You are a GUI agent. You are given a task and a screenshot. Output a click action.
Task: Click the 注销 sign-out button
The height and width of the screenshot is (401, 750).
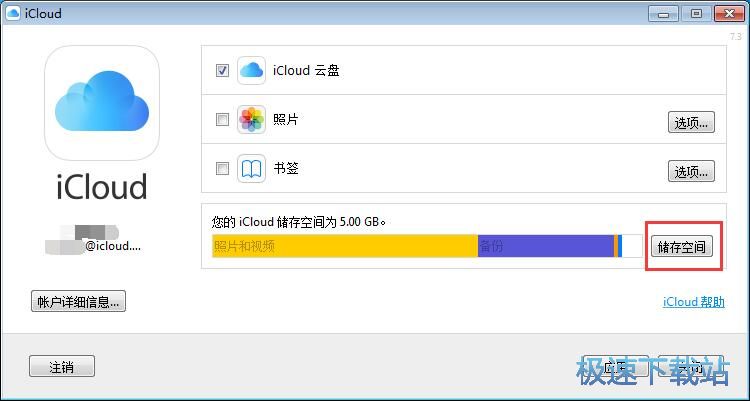(x=62, y=367)
